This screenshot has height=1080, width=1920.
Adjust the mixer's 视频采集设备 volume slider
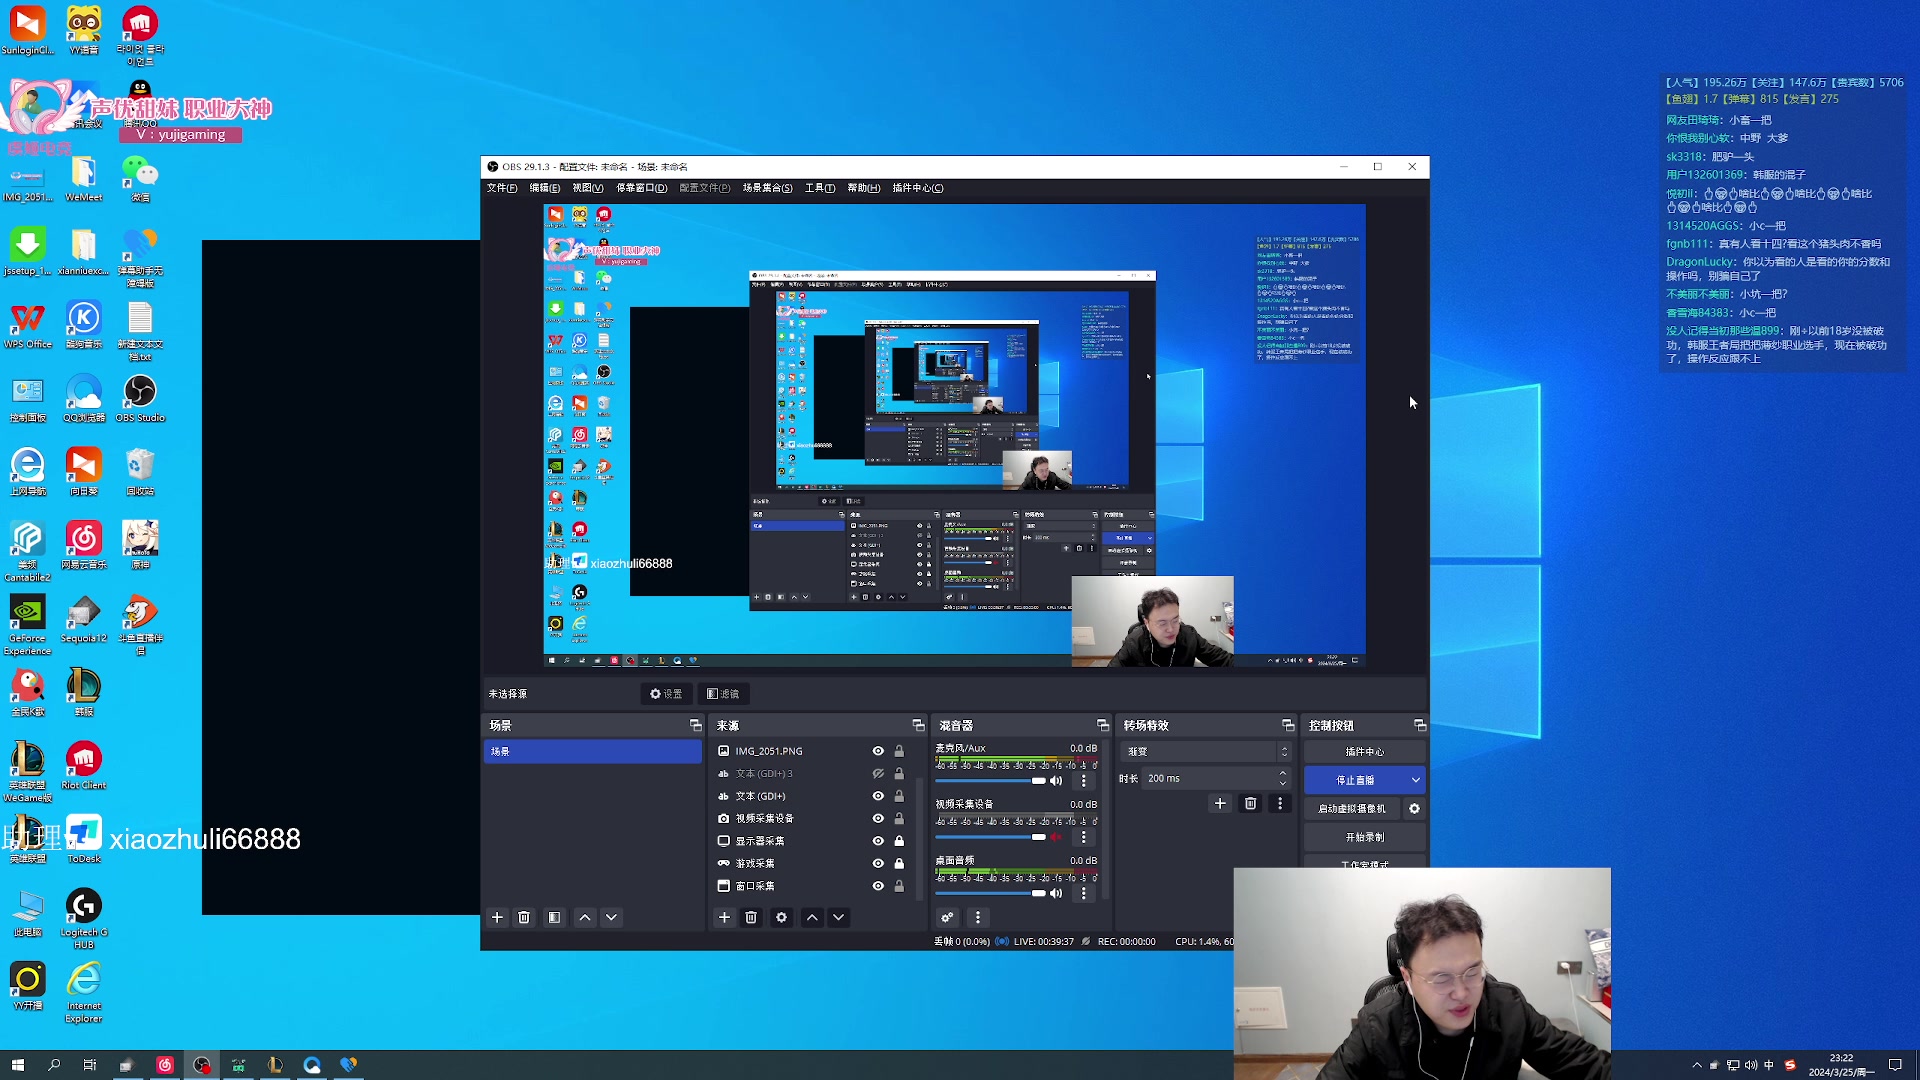(x=990, y=837)
